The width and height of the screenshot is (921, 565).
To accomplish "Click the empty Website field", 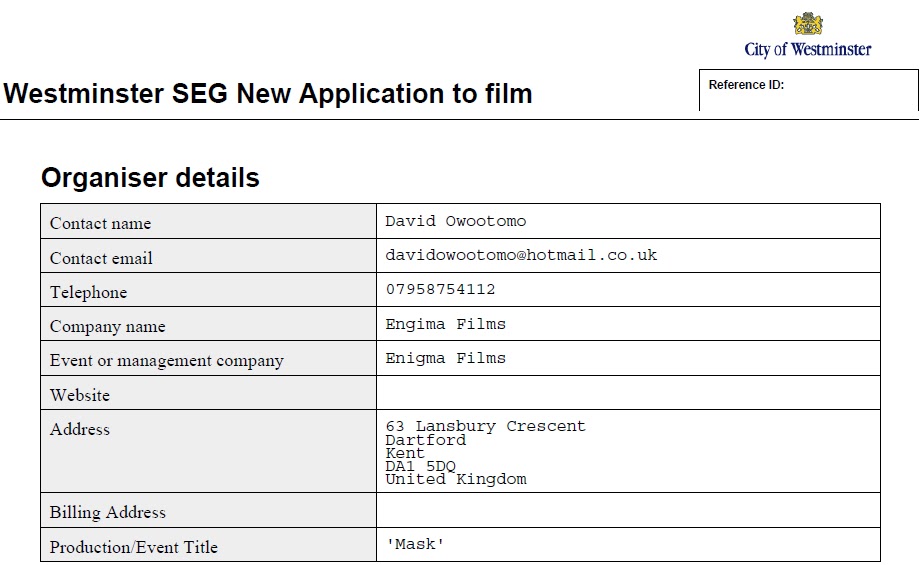I will pos(628,392).
